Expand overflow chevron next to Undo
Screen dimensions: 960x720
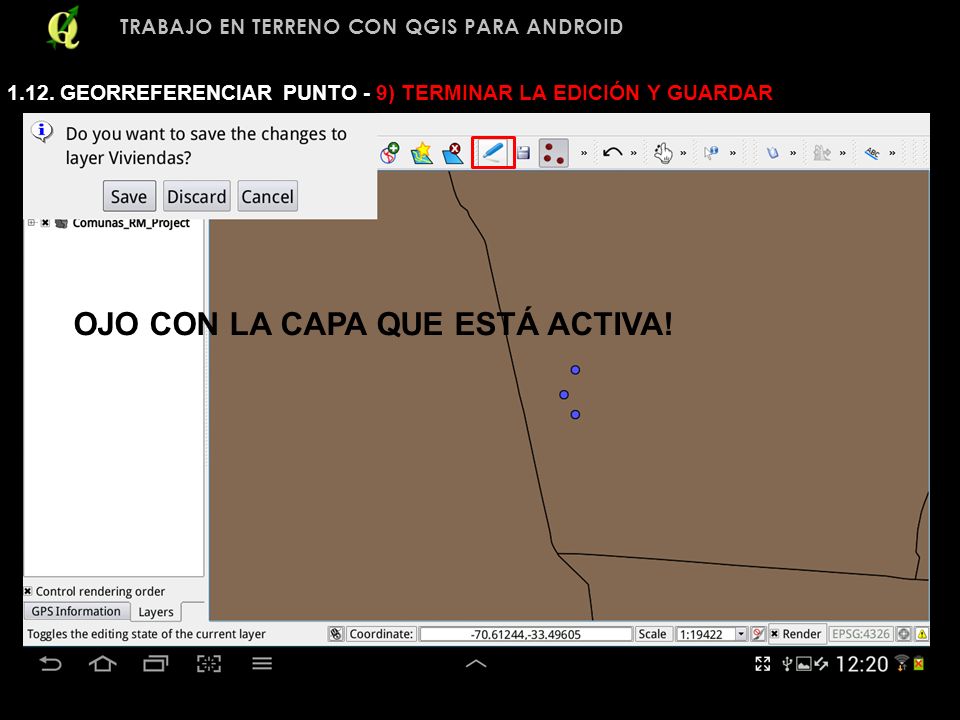point(634,153)
